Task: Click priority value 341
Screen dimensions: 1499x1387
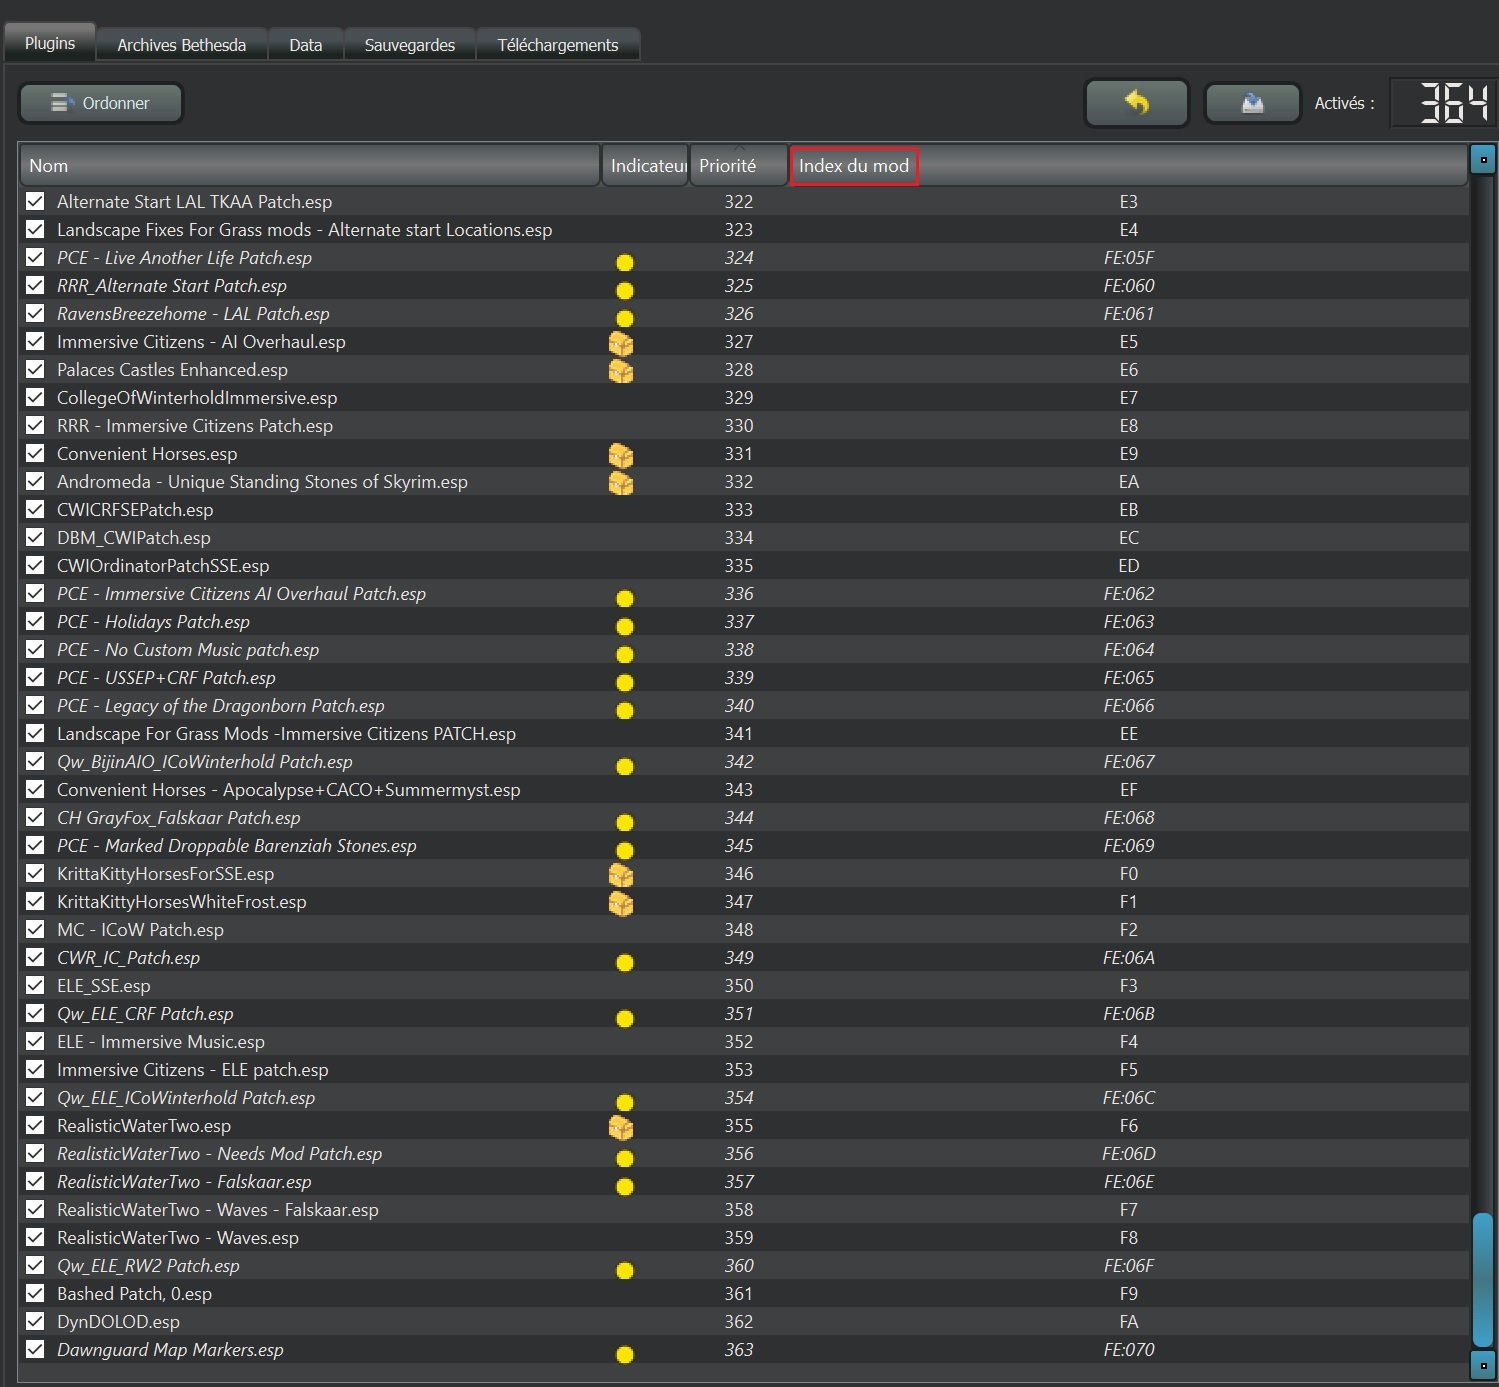Action: [739, 733]
